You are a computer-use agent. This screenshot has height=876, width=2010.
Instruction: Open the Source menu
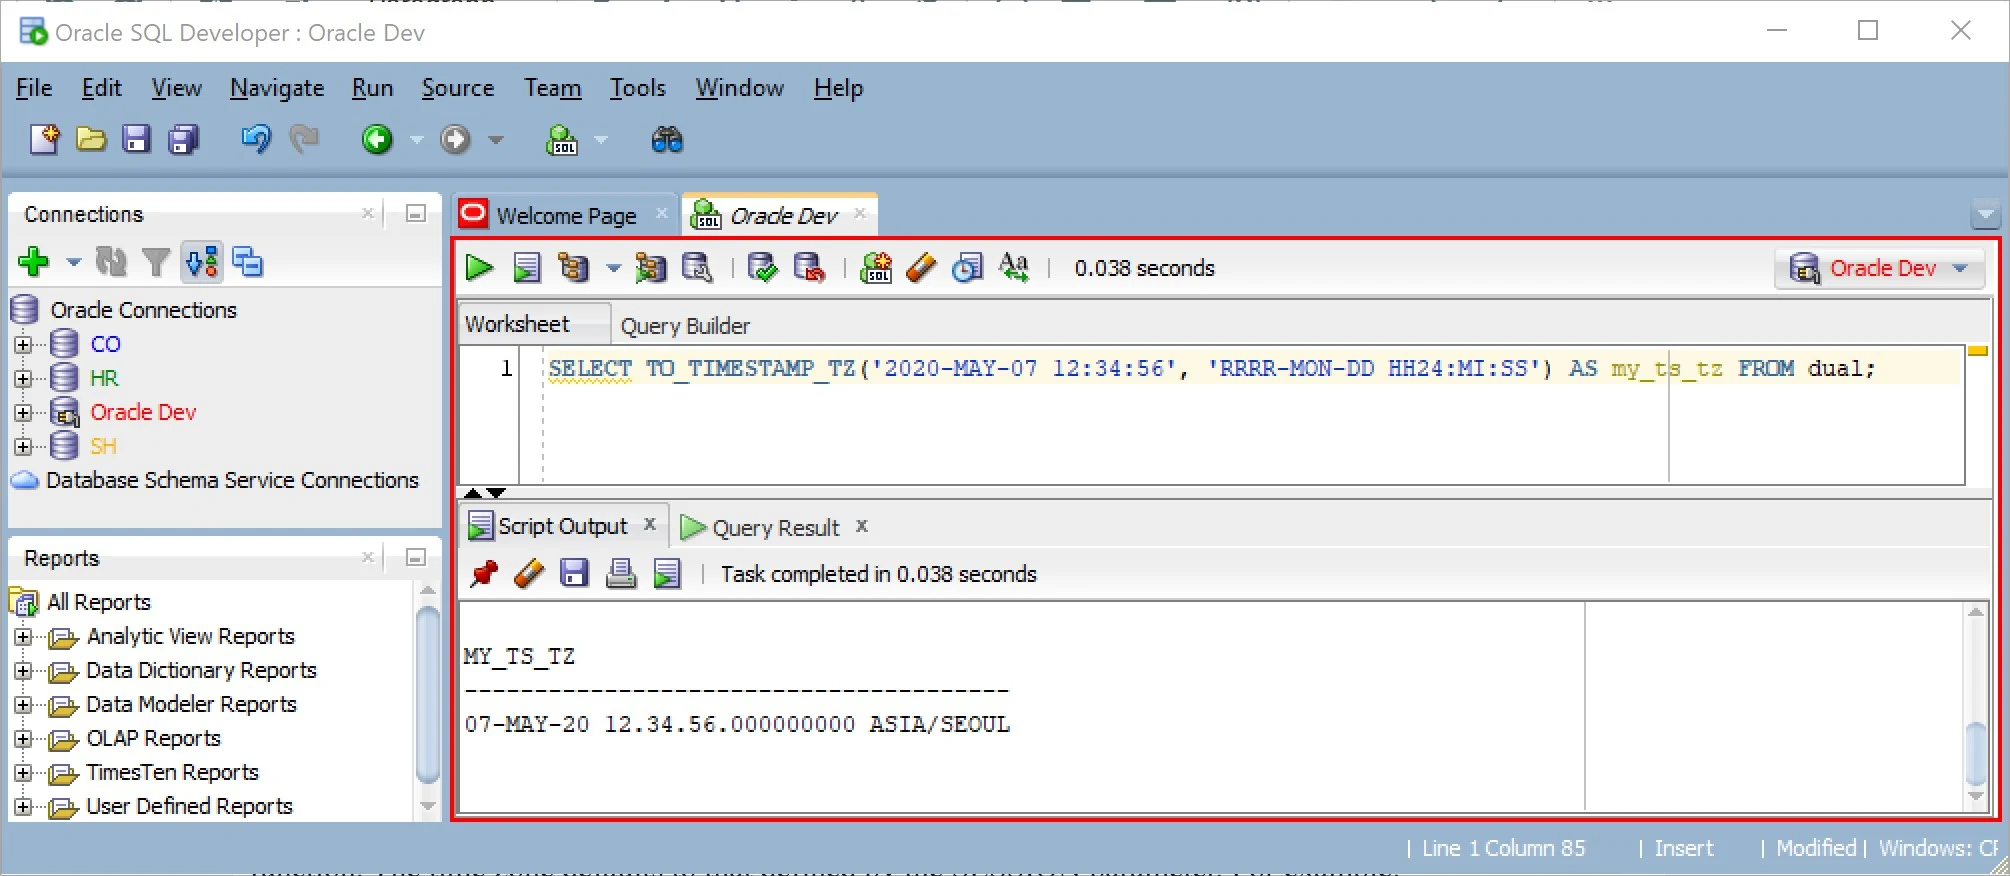coord(458,88)
